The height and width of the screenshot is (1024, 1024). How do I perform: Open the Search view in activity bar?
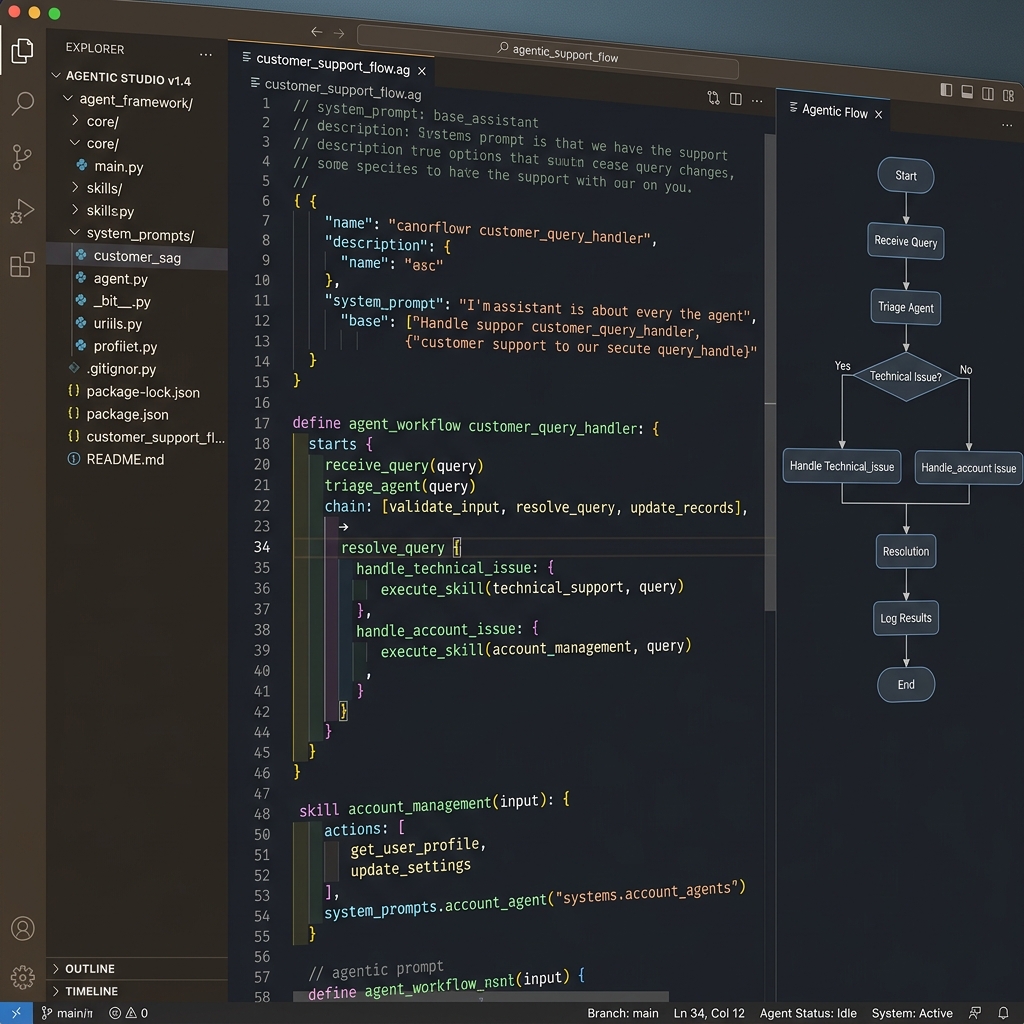click(22, 103)
